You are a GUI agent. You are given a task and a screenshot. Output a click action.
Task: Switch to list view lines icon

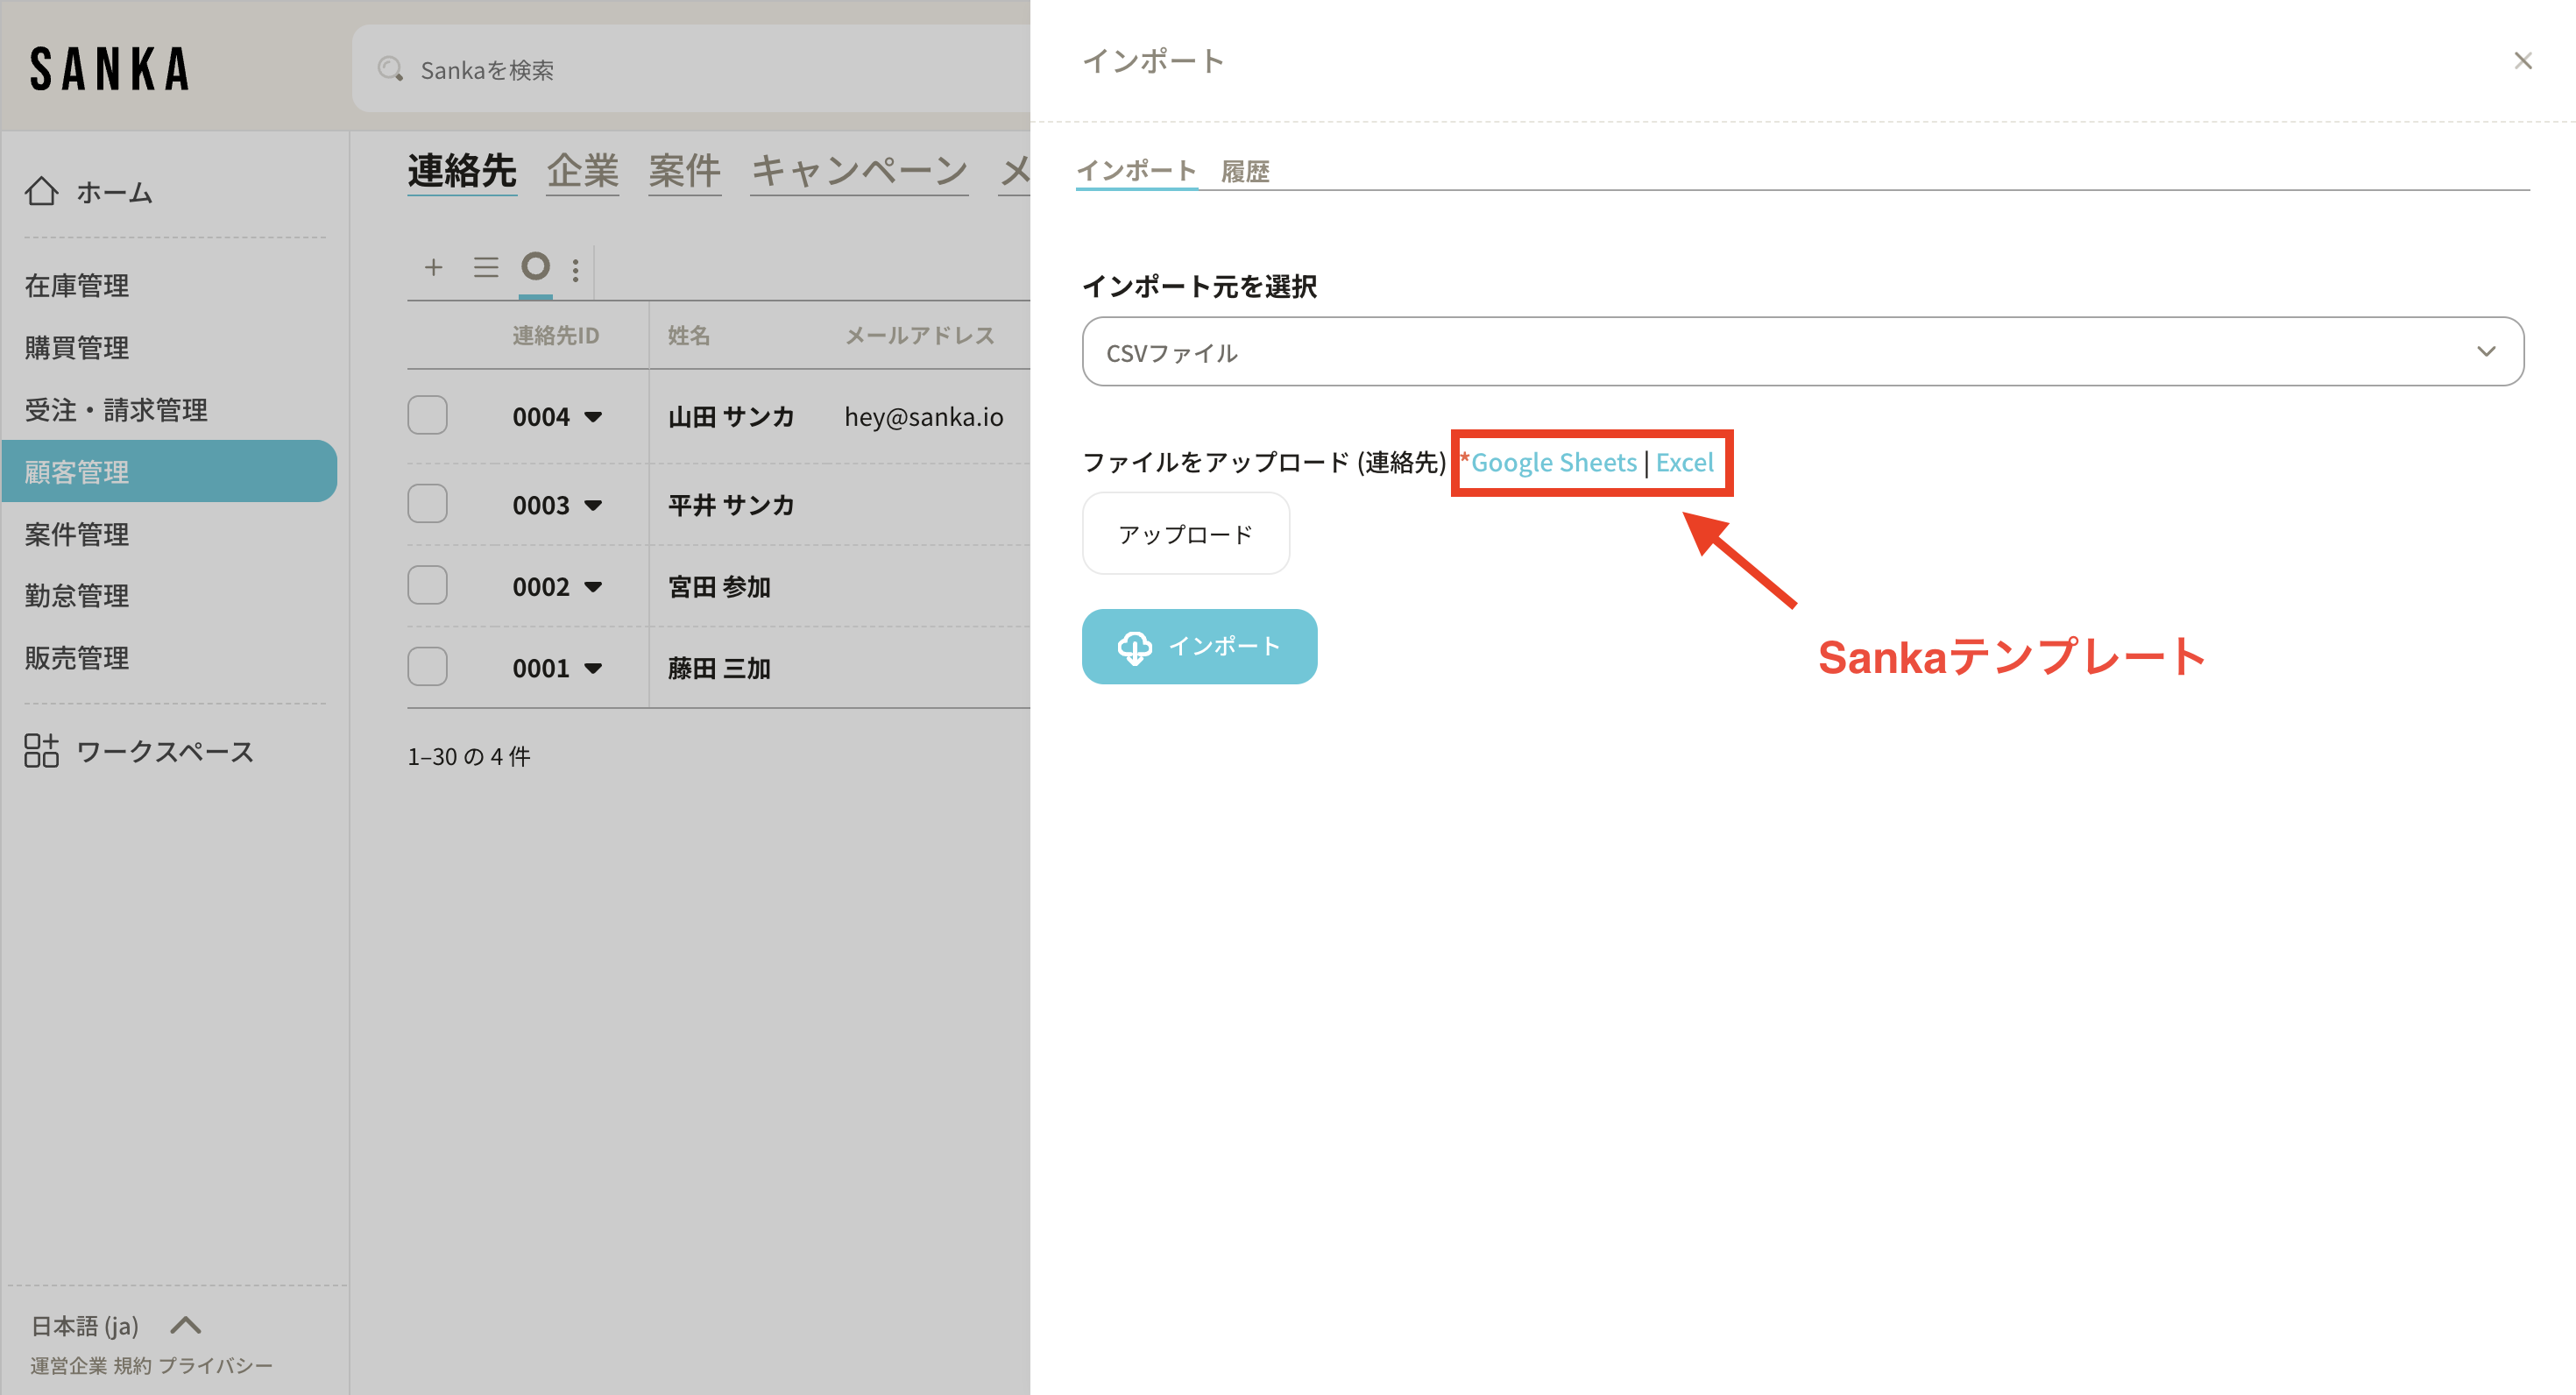486,267
